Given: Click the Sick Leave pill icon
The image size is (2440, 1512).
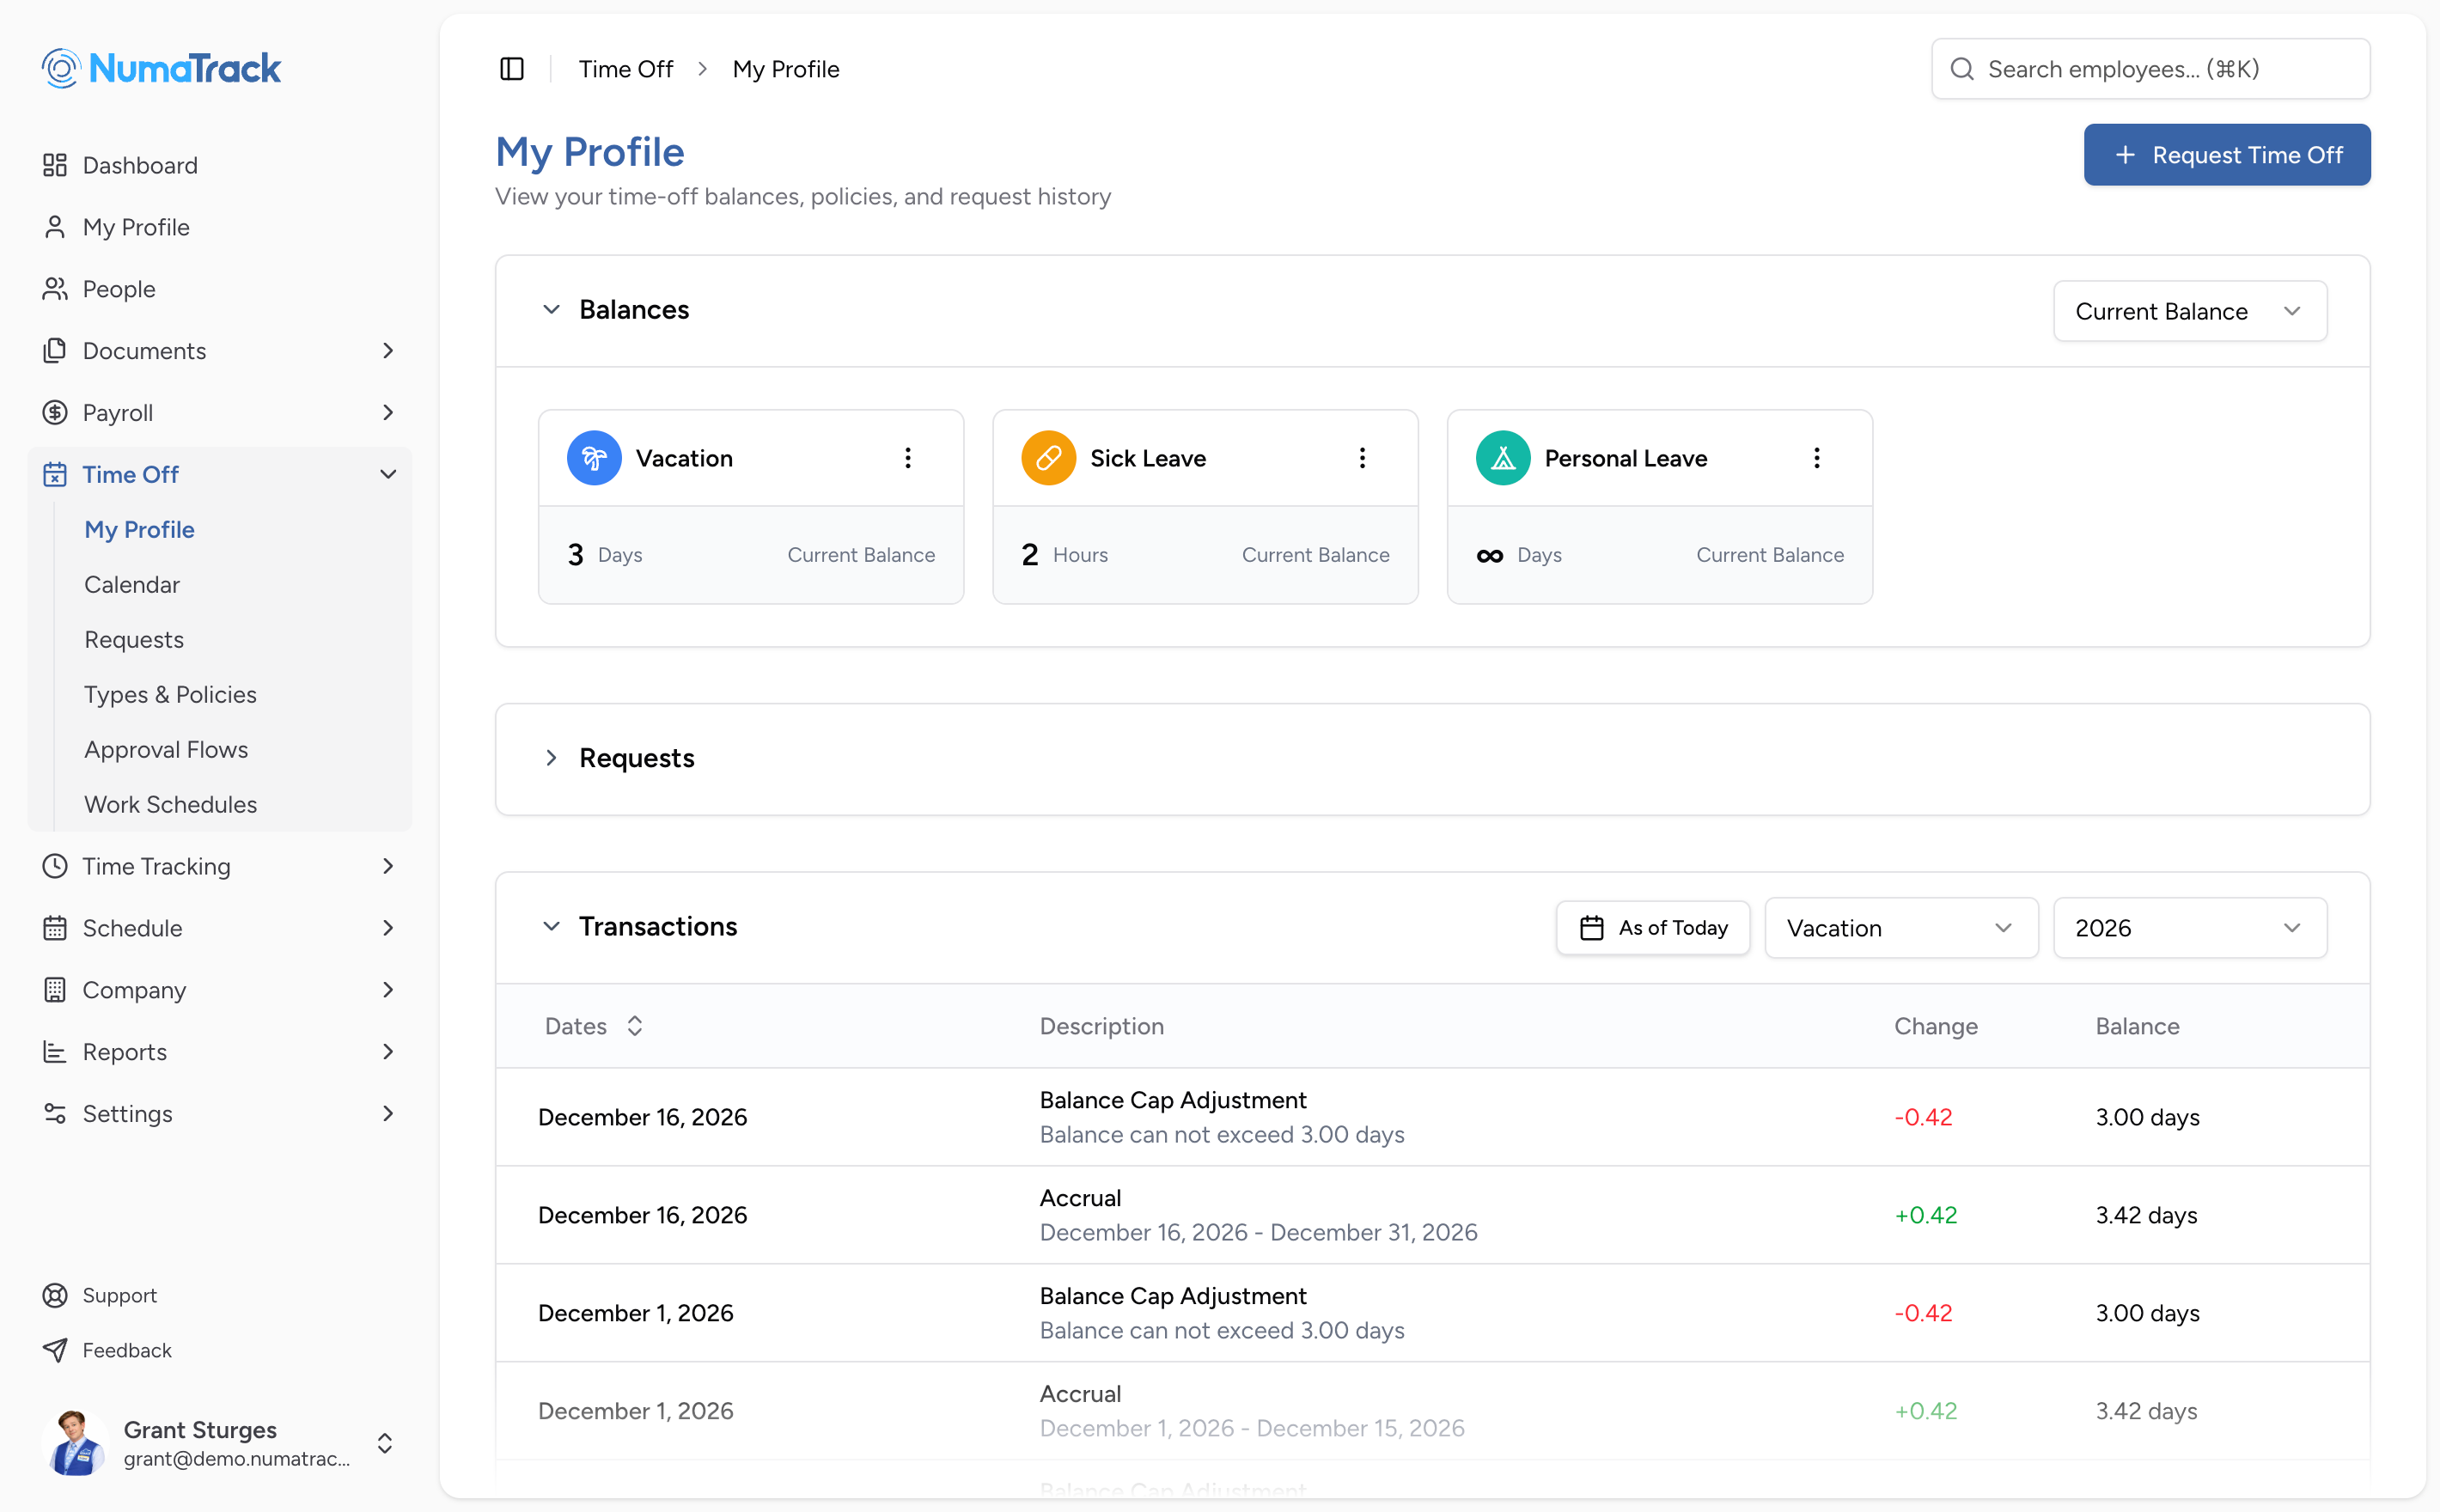Looking at the screenshot, I should [1048, 457].
